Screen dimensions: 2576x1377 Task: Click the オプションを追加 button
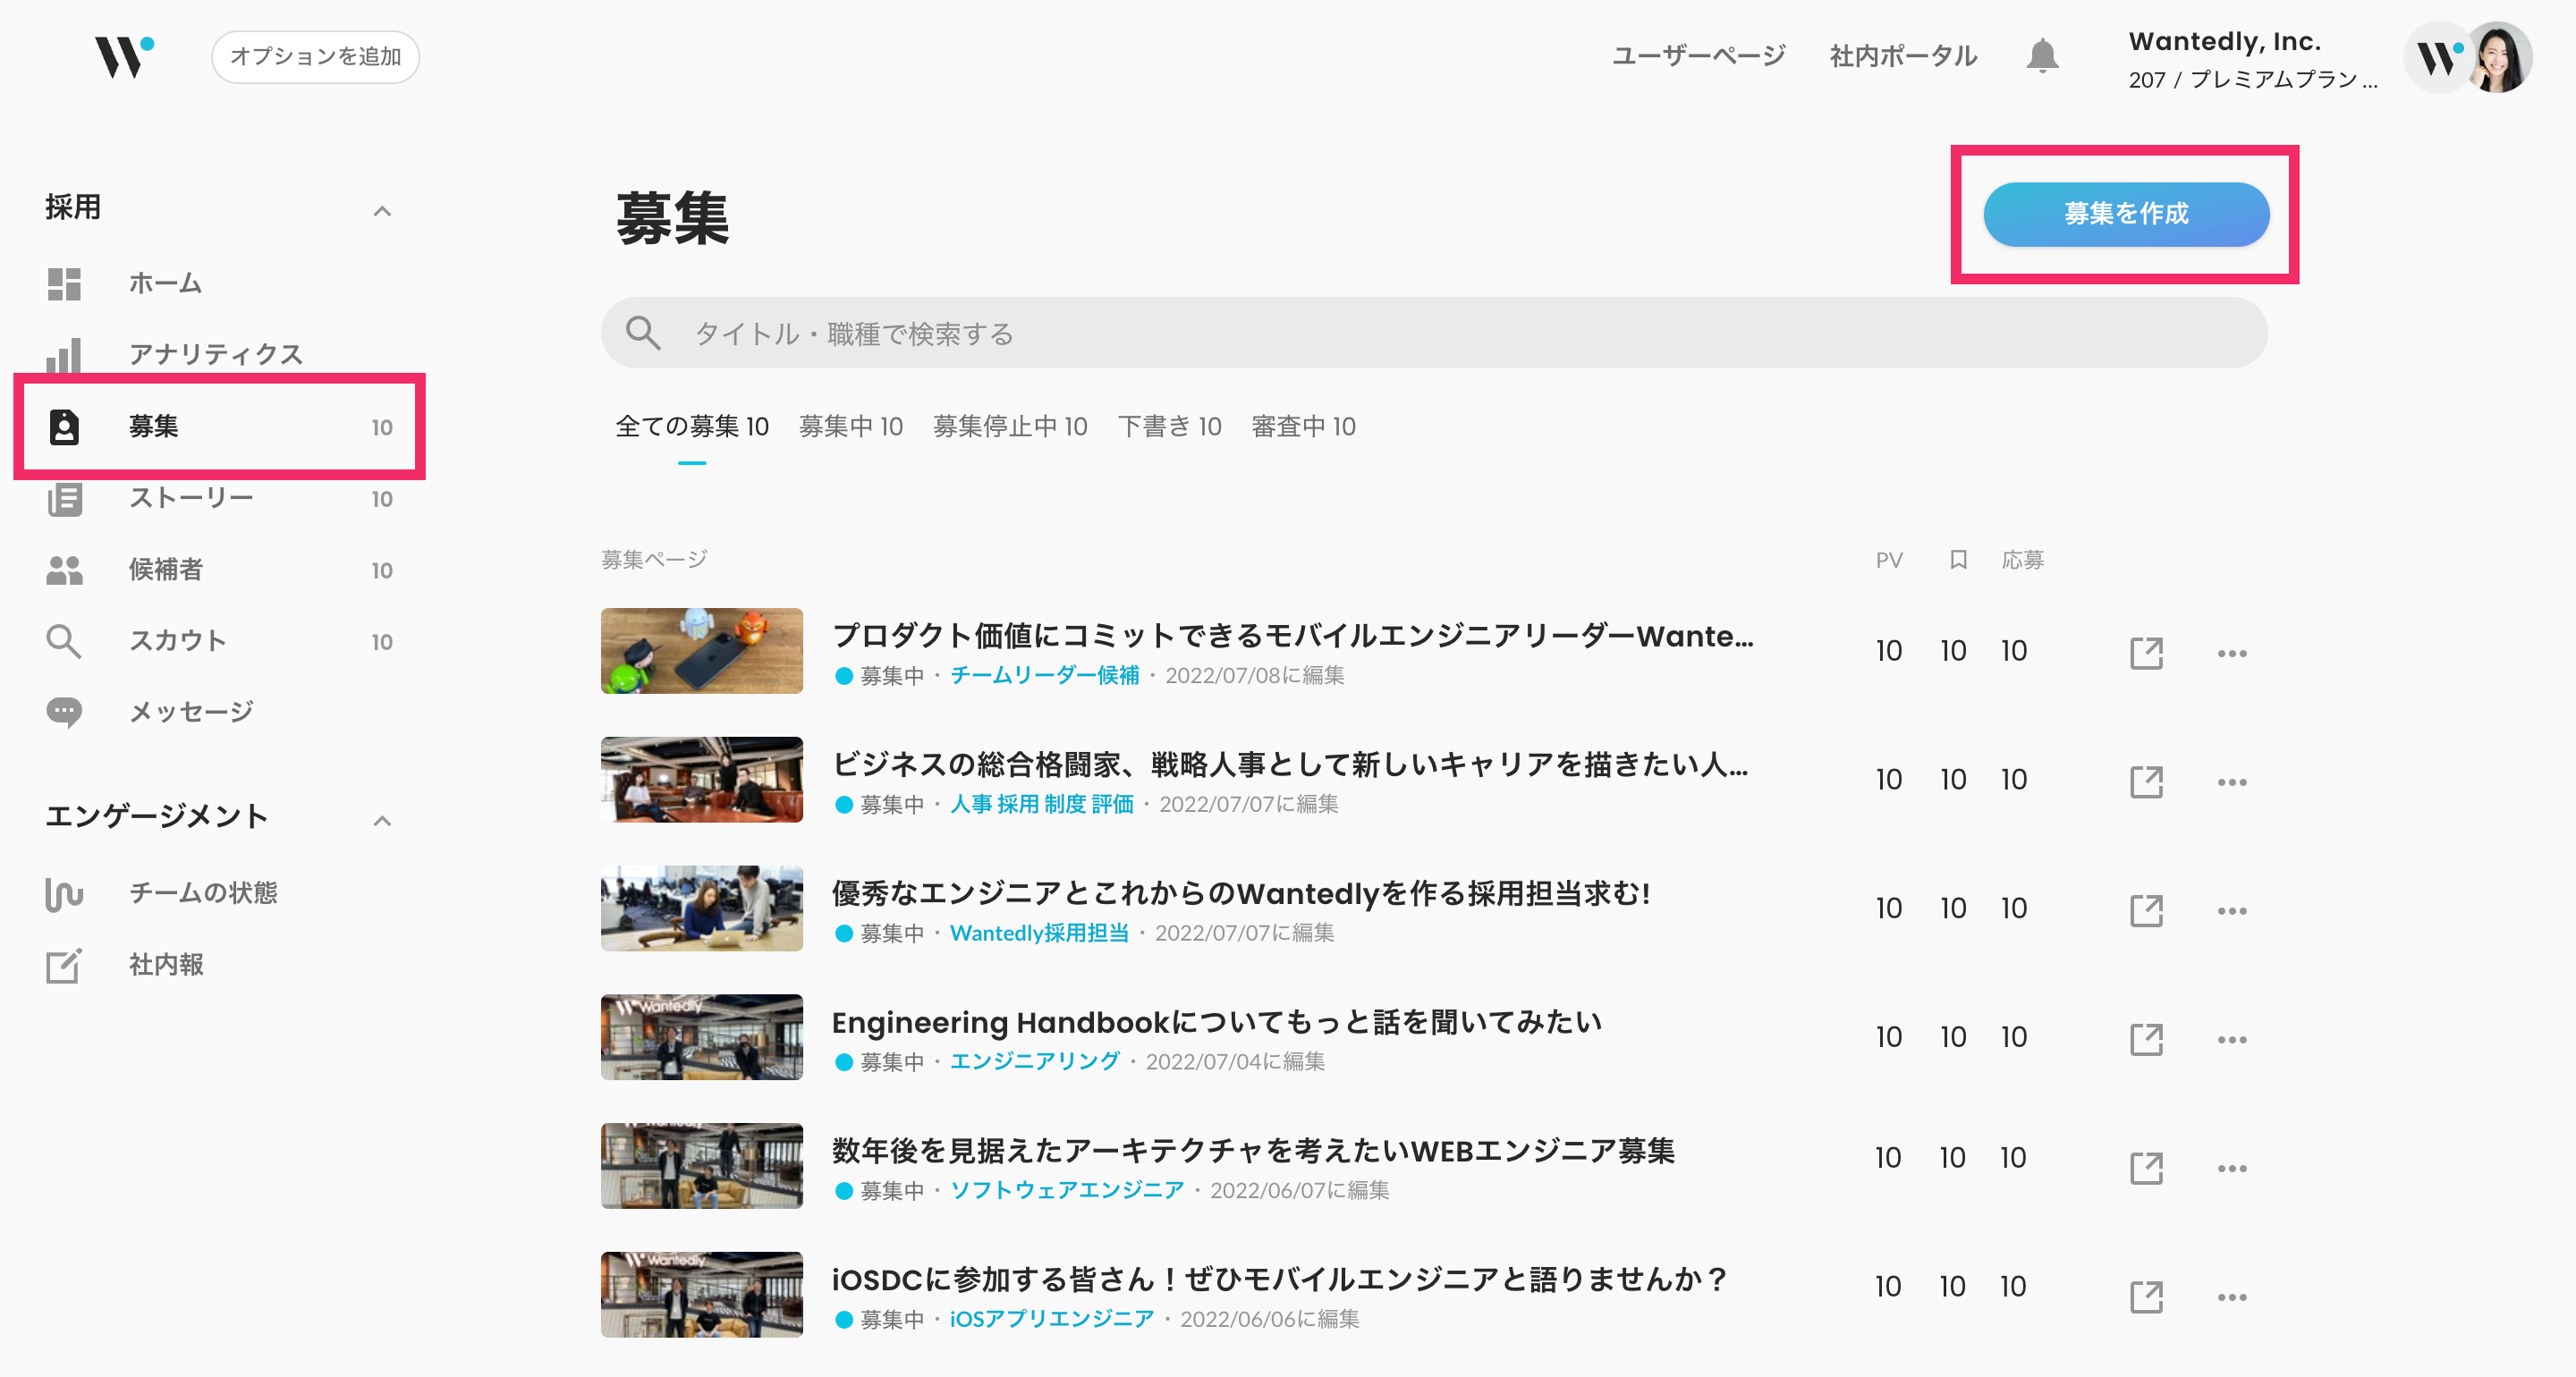click(x=315, y=56)
